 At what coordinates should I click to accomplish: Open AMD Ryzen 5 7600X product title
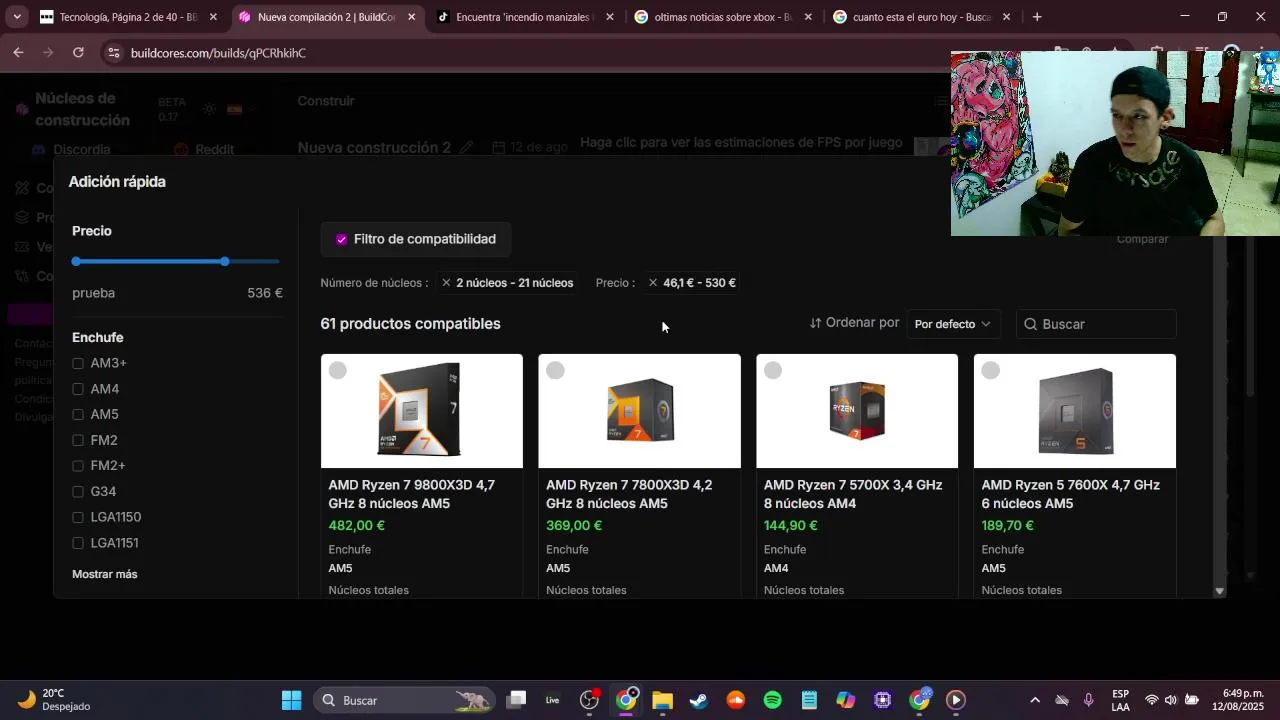1071,494
